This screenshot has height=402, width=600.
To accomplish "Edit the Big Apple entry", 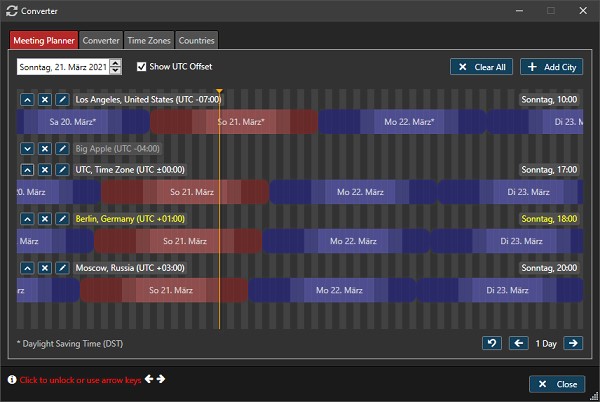I will (61, 148).
